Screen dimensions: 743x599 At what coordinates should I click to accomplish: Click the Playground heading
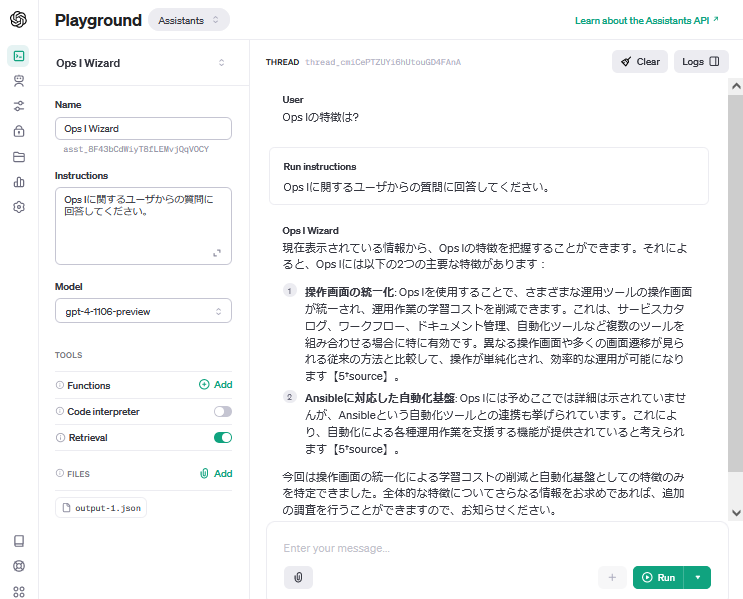(x=98, y=20)
